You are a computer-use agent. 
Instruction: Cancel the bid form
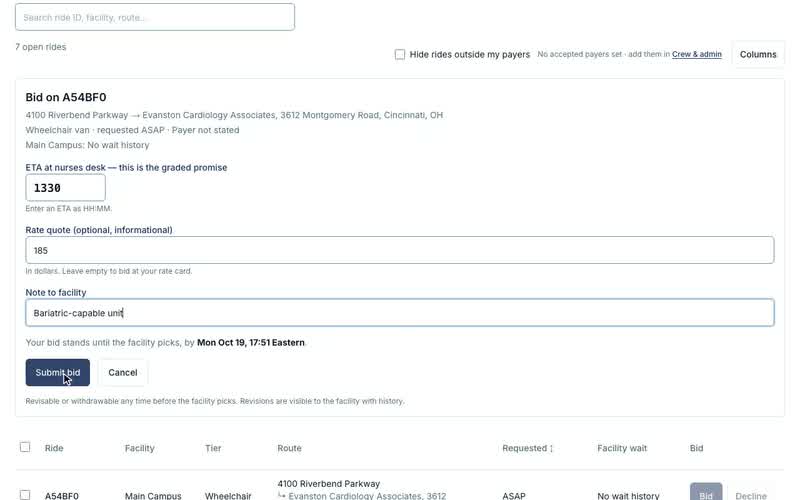coord(122,372)
